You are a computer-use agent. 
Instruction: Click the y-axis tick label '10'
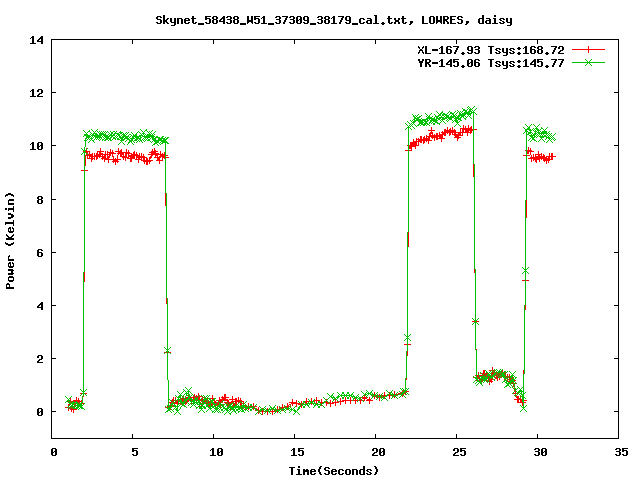36,146
